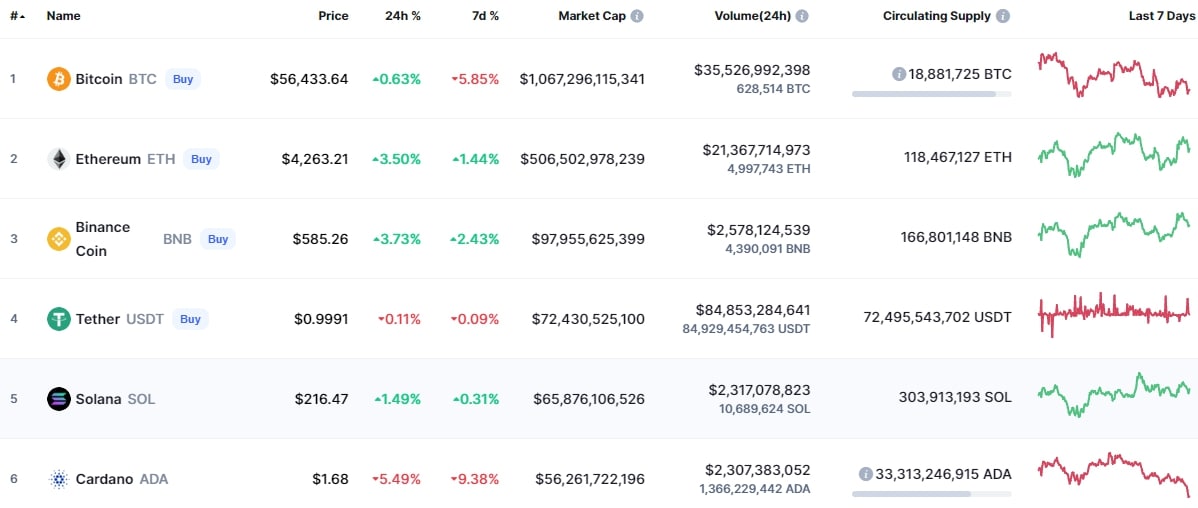Click the Volume(24h) info icon

[803, 15]
